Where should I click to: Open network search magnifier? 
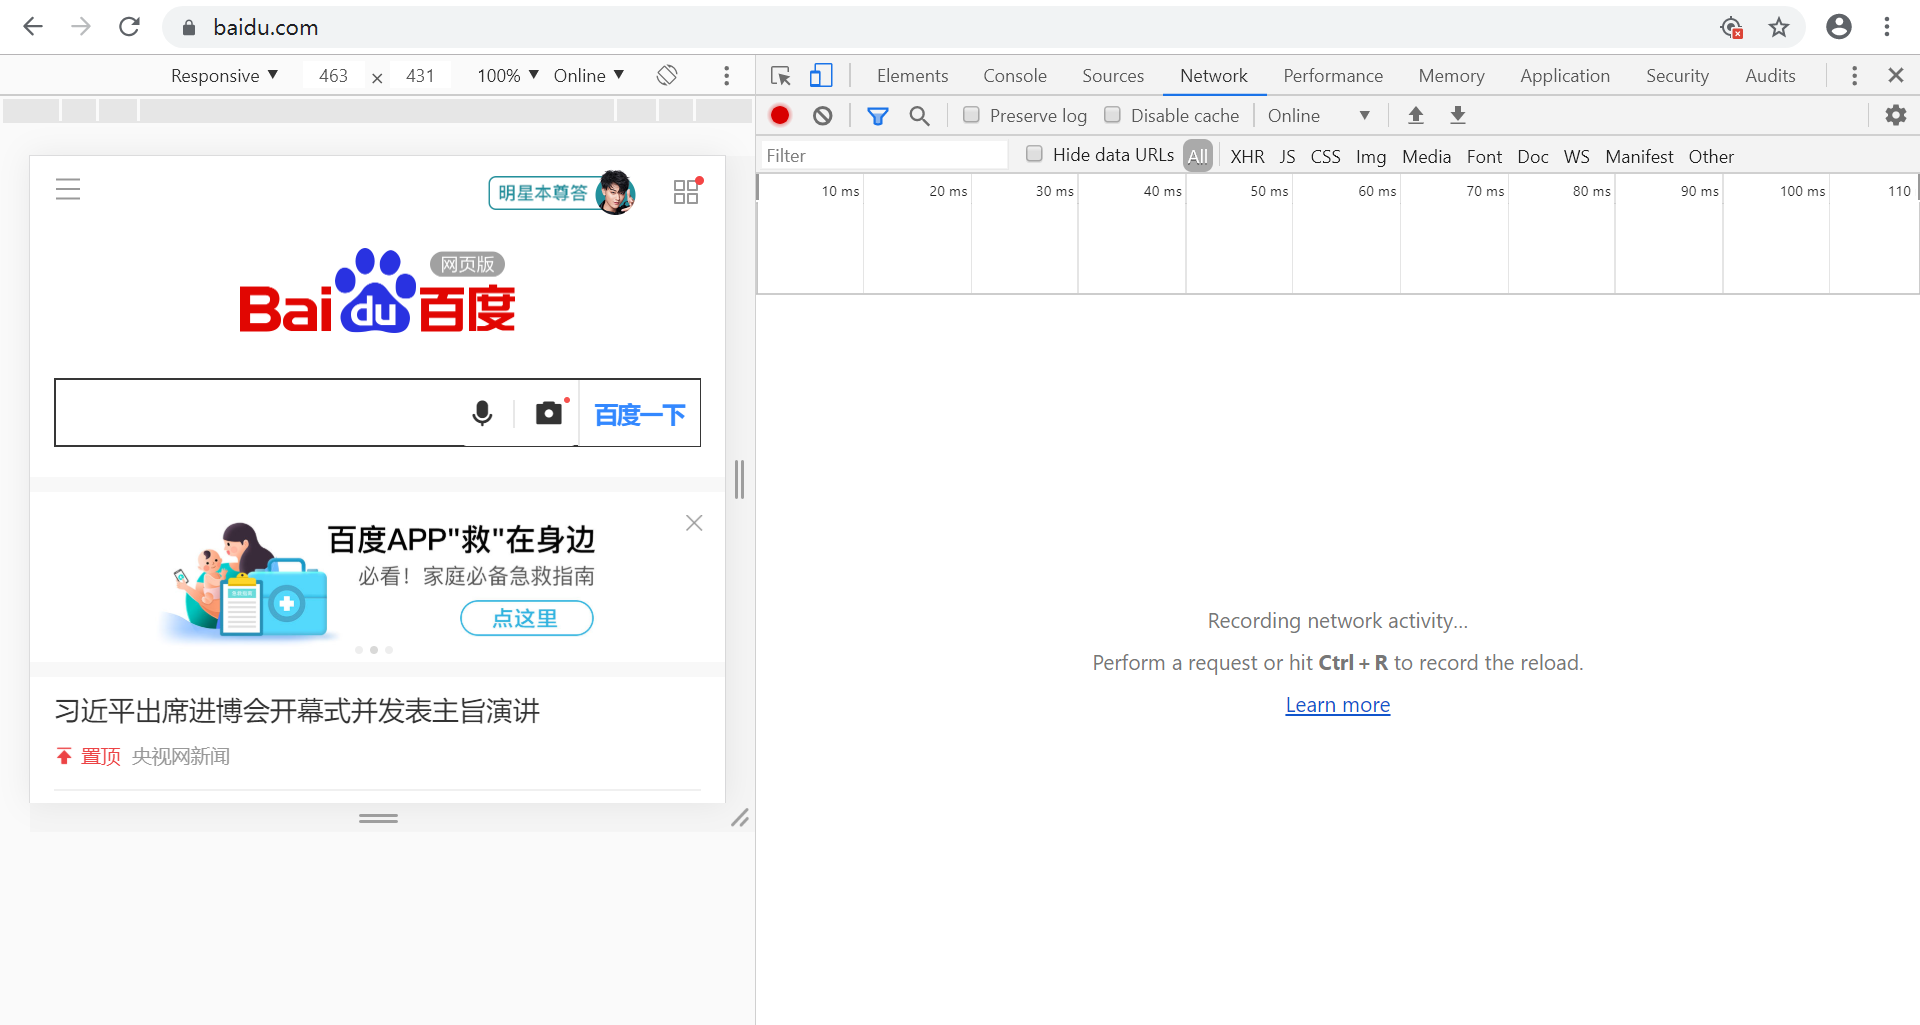tap(919, 116)
